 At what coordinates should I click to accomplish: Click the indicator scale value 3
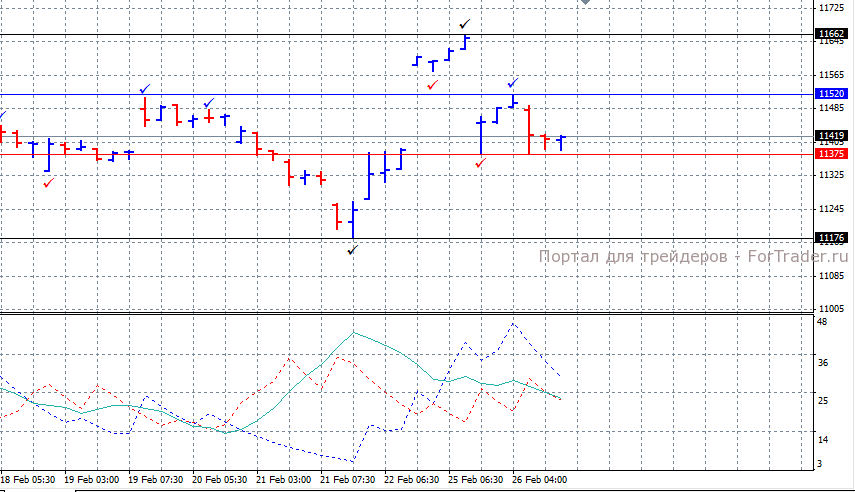pos(820,464)
